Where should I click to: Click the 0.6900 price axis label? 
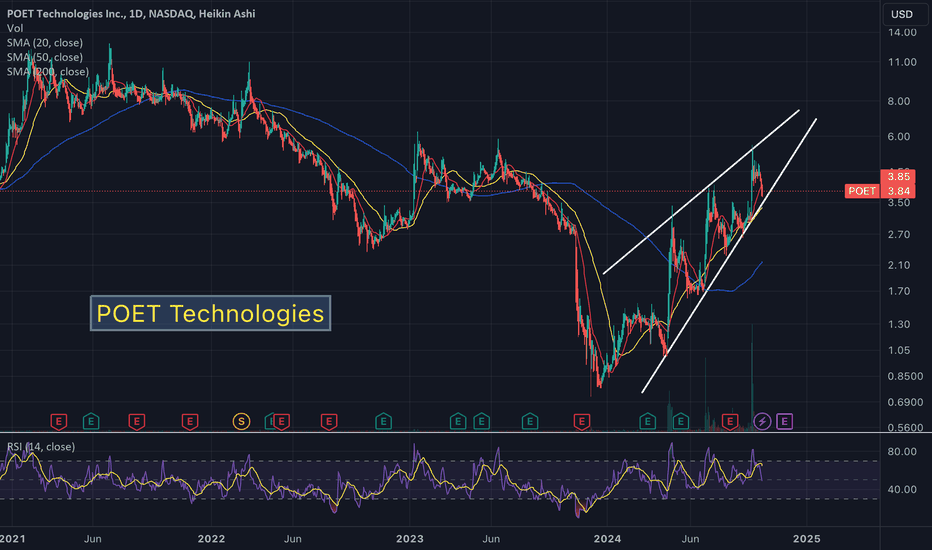pos(905,403)
